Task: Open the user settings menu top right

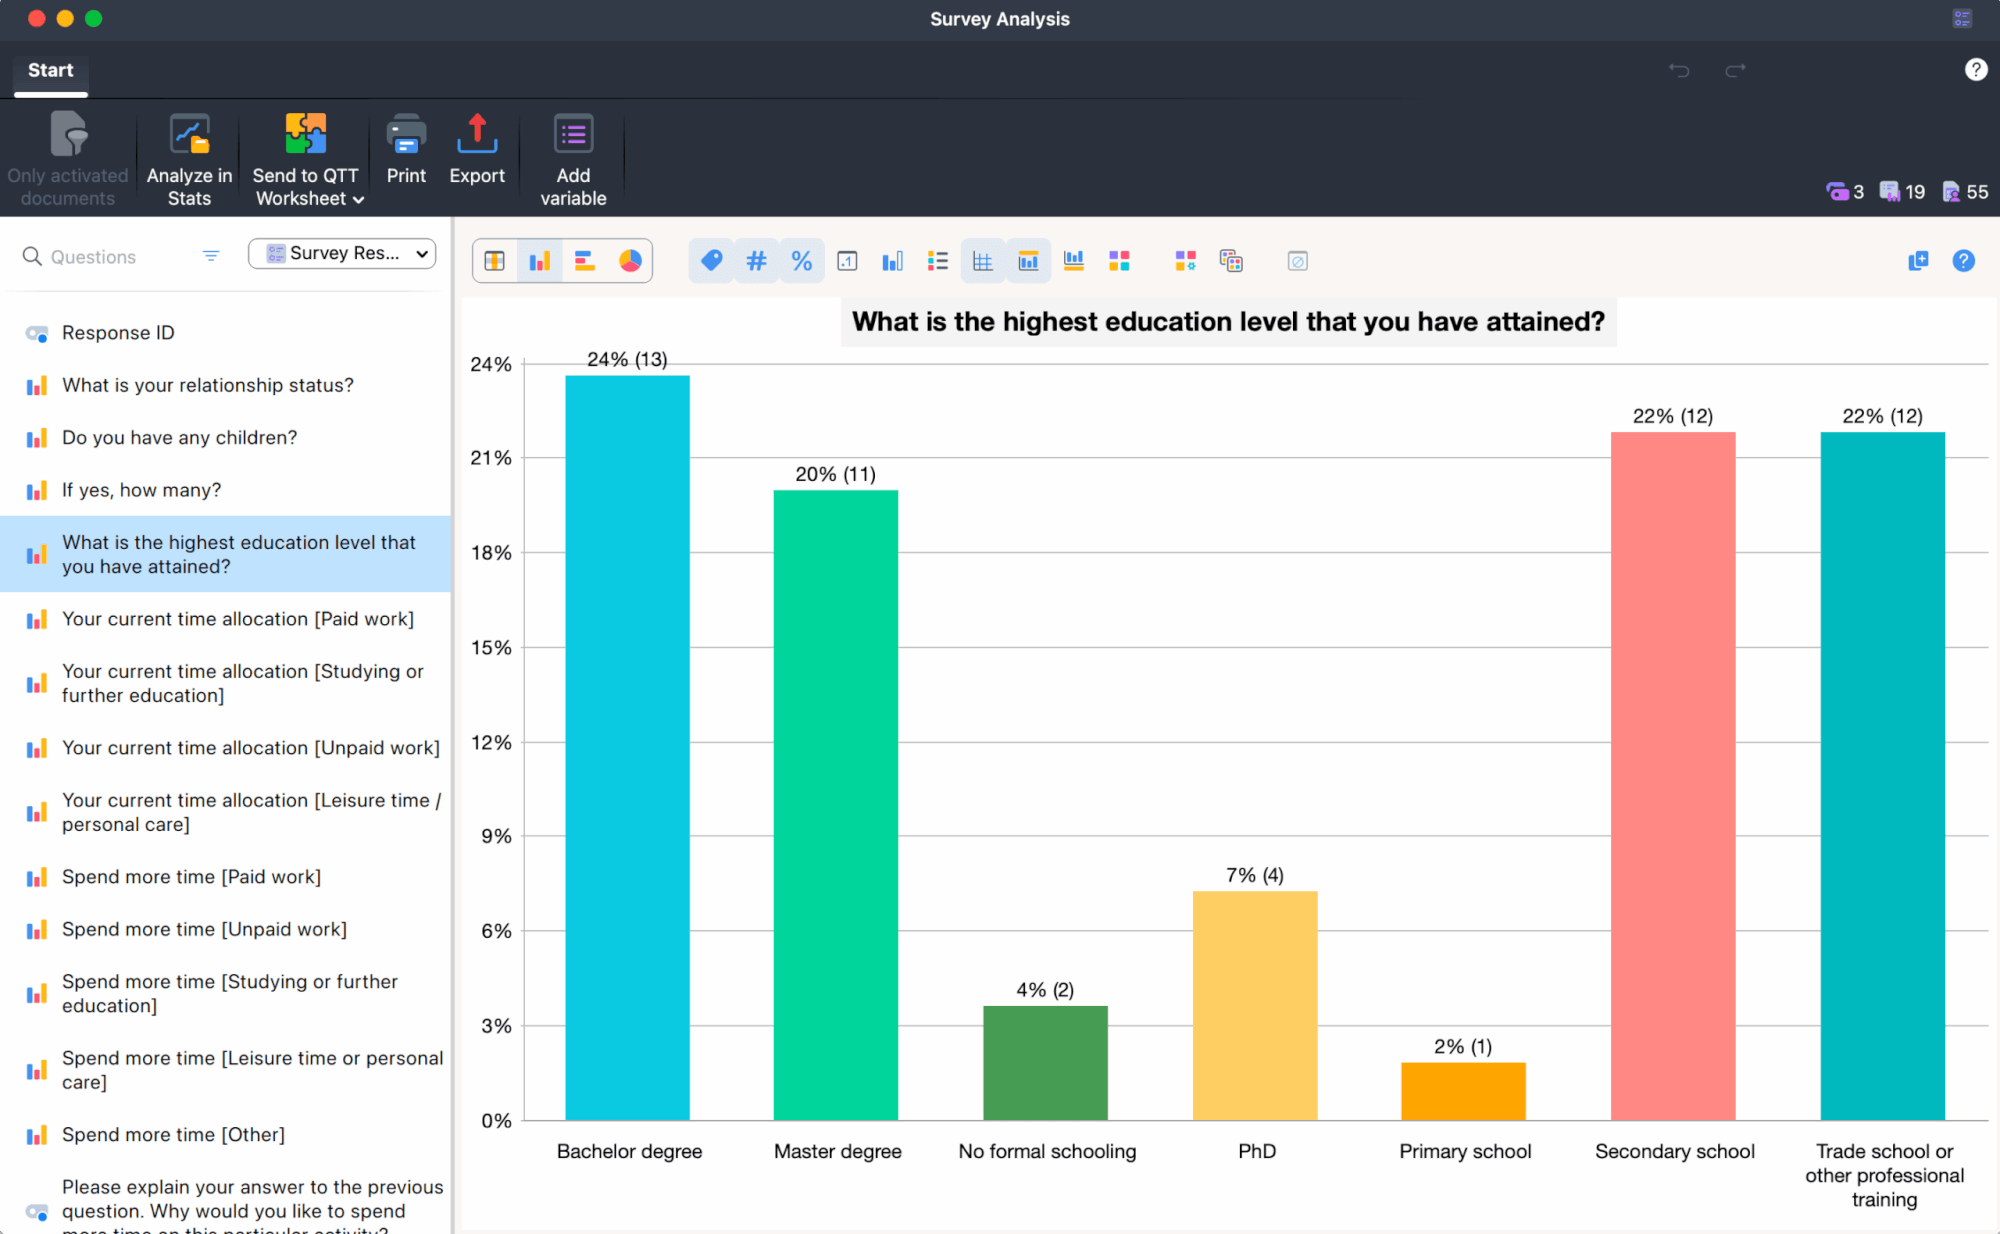Action: 1961,18
